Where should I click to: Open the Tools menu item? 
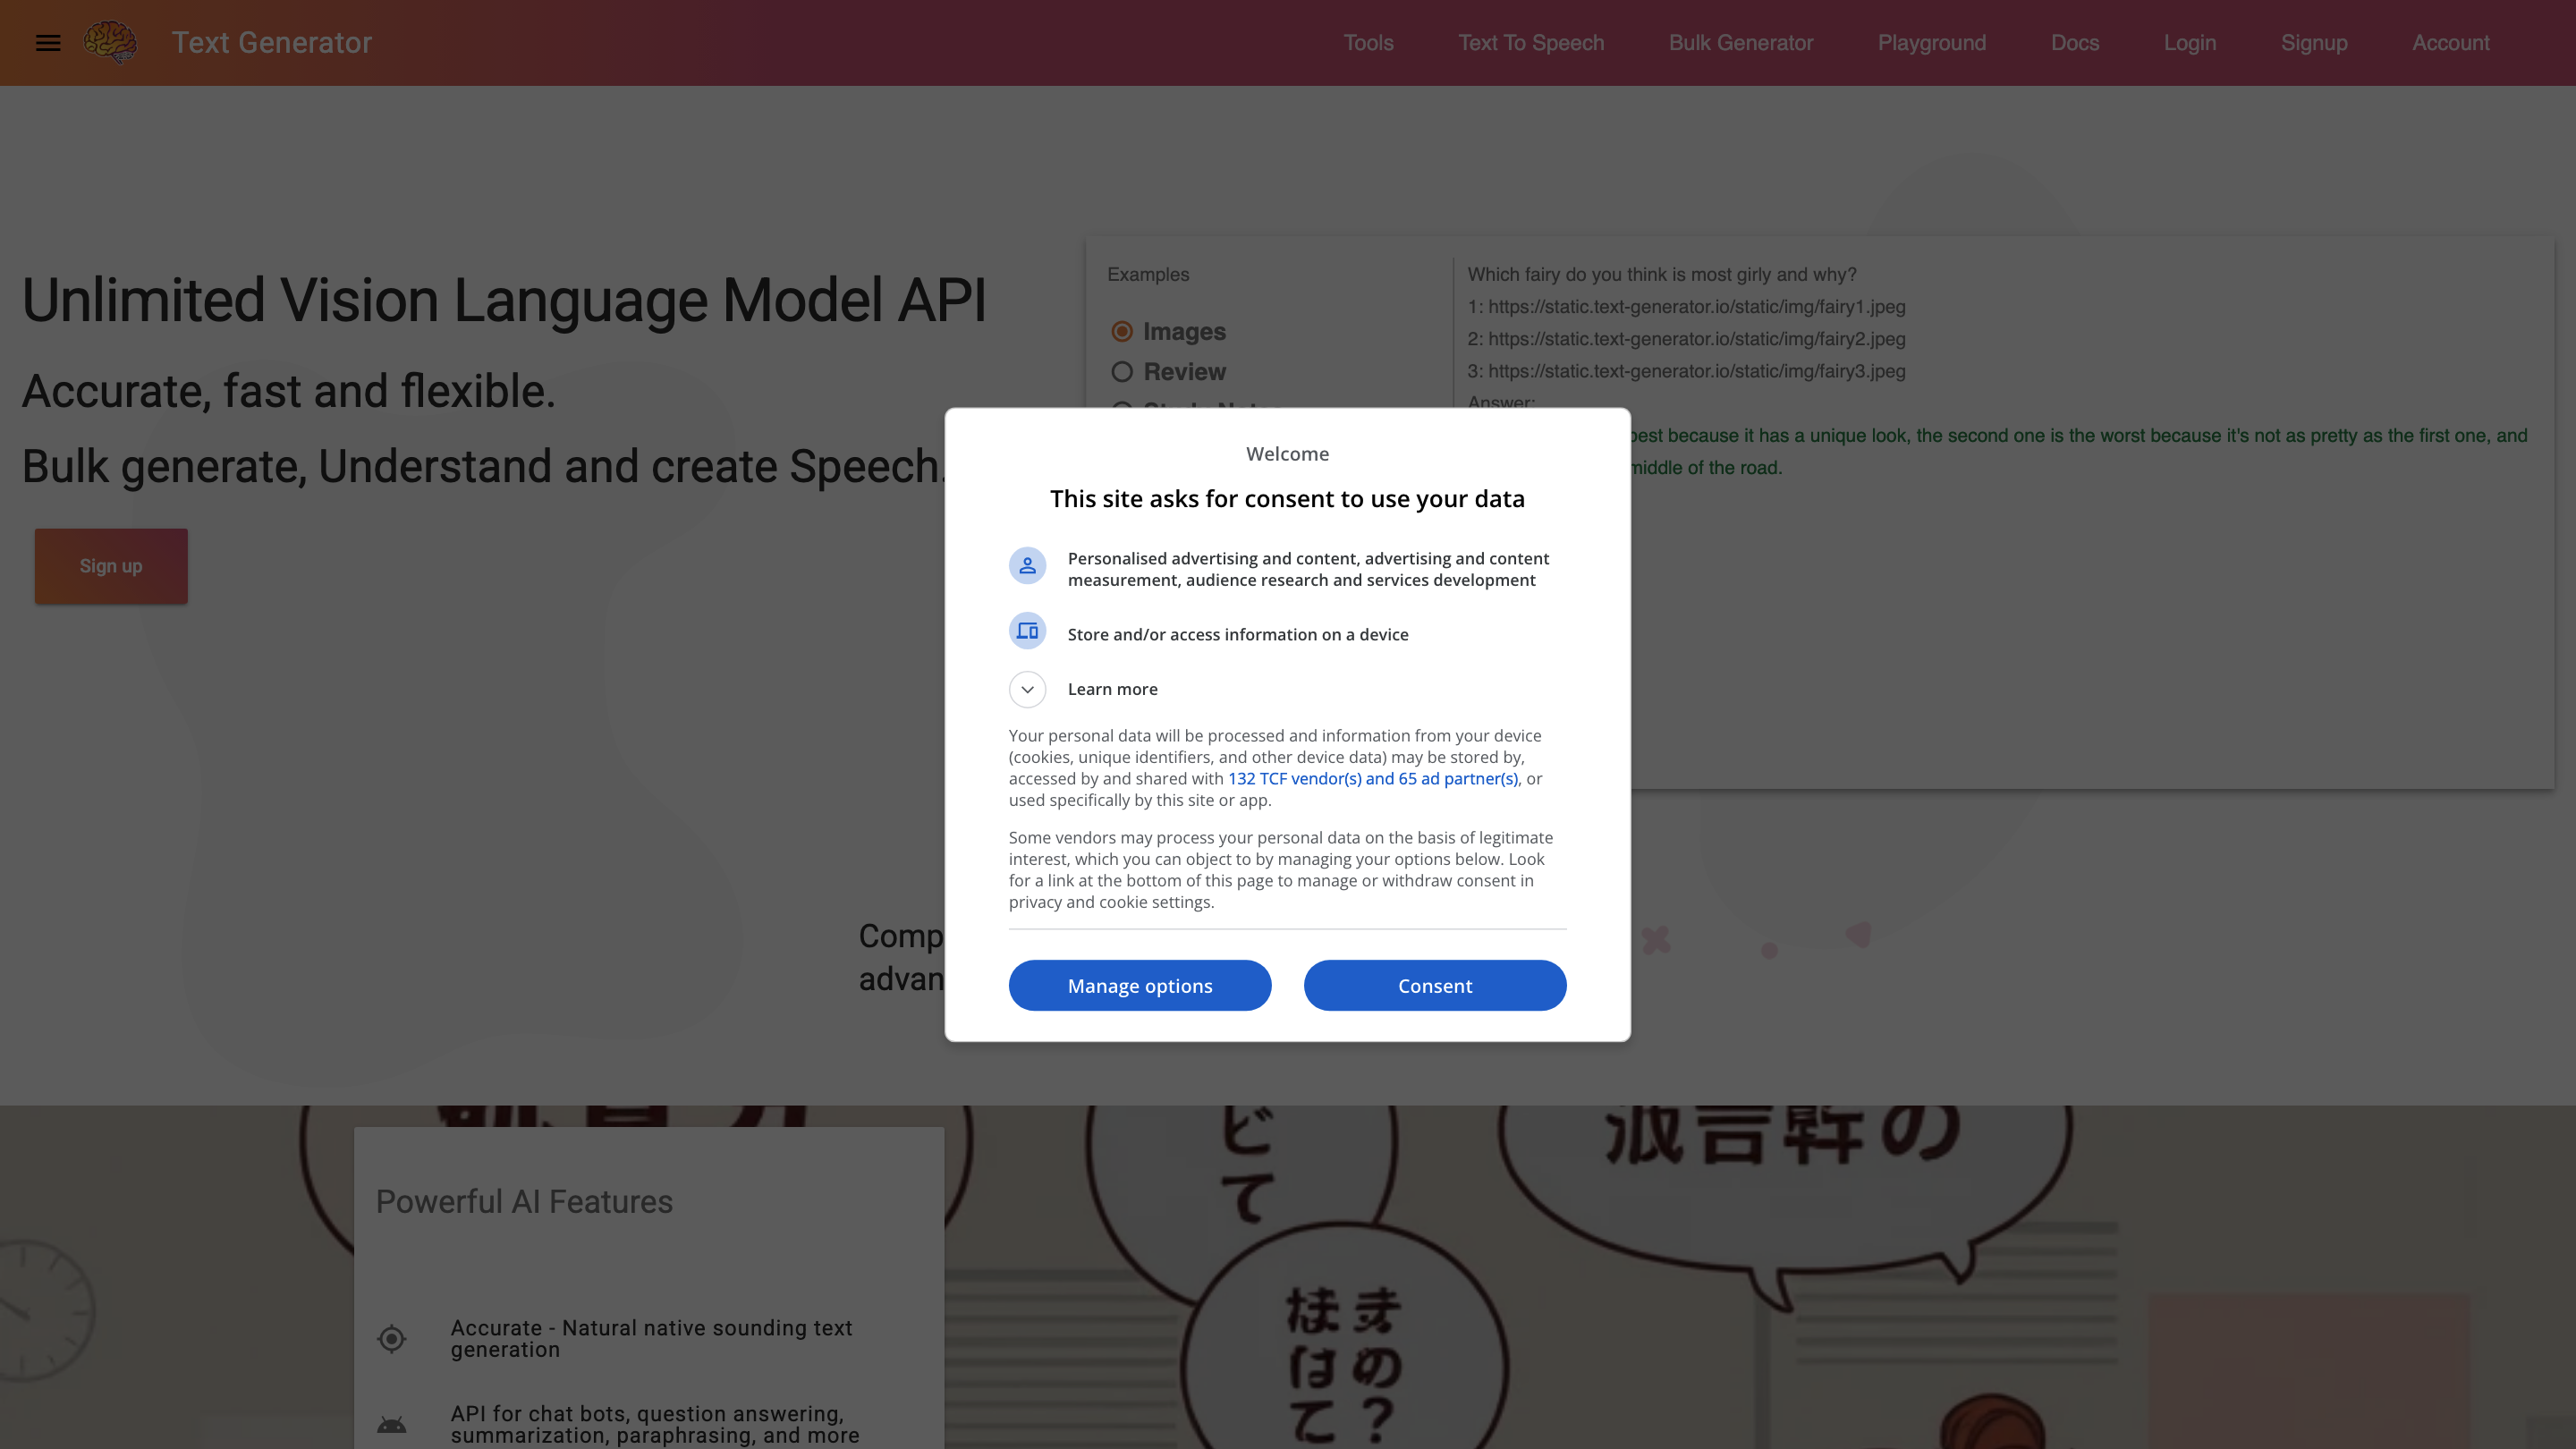[1368, 42]
